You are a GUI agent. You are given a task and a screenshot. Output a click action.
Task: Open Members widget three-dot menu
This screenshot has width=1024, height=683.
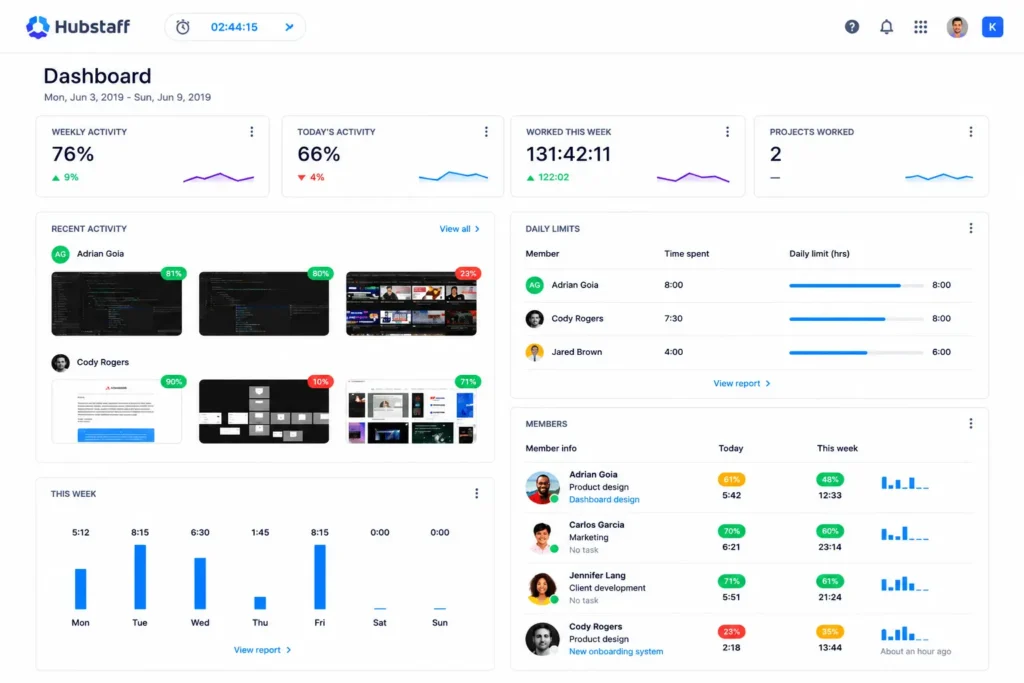pos(970,424)
